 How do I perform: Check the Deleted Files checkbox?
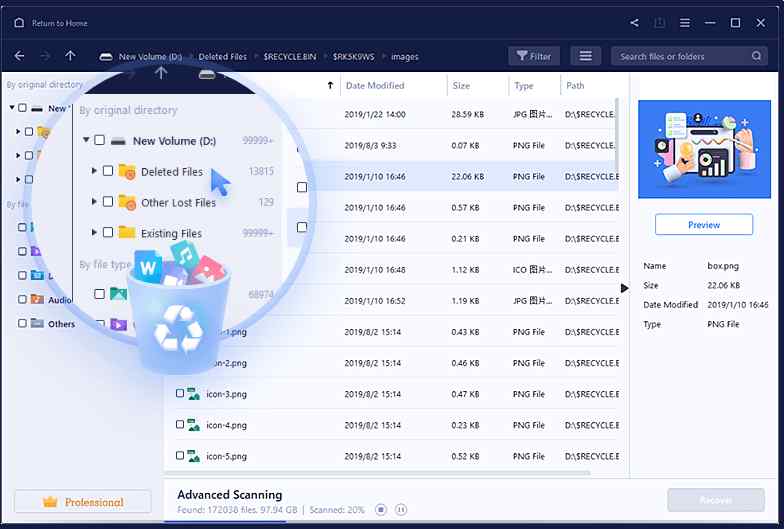[108, 172]
